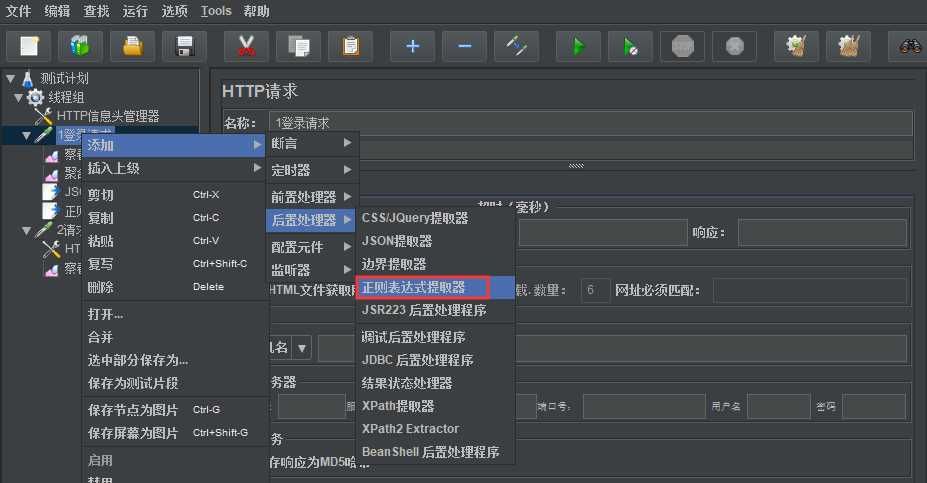Open the 监听器 submenu

pos(312,270)
